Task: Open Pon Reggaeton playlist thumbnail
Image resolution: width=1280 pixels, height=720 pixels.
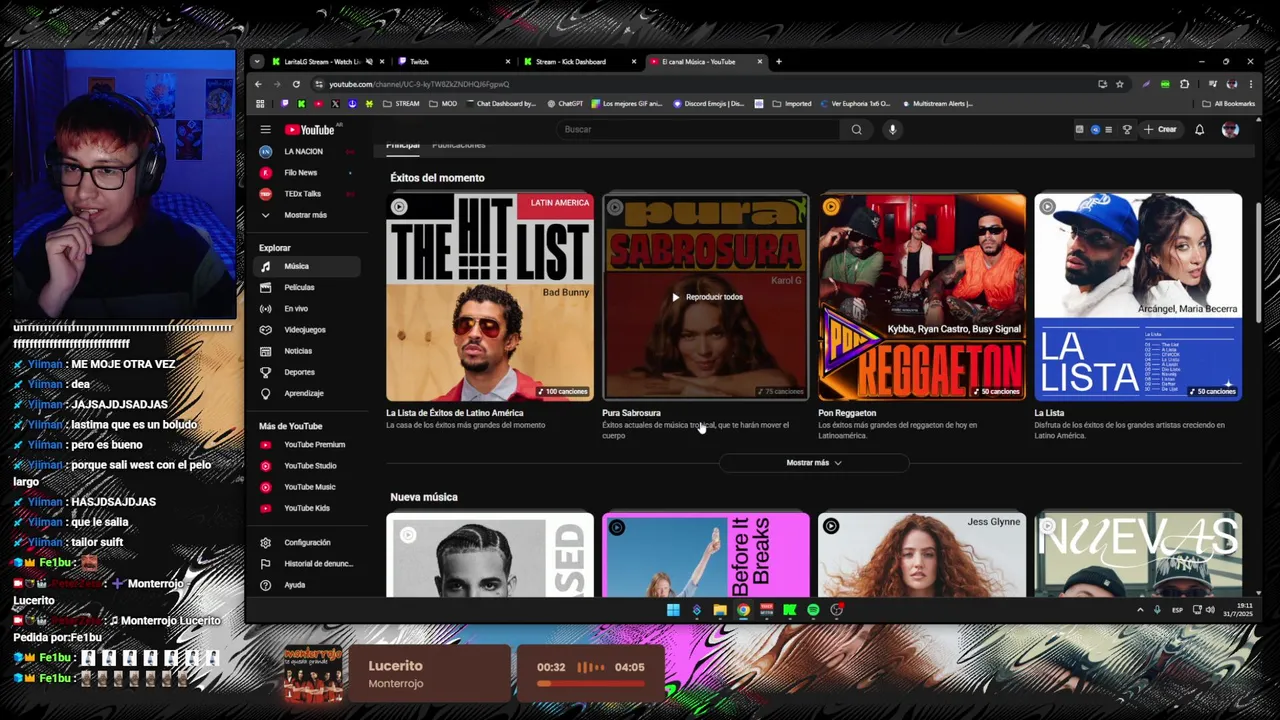Action: (922, 297)
